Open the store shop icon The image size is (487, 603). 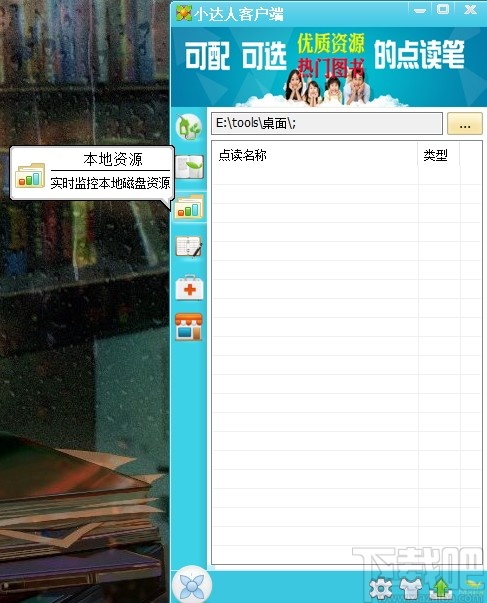pyautogui.click(x=189, y=327)
